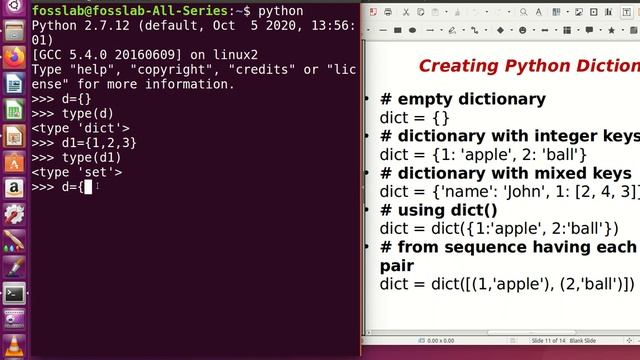The height and width of the screenshot is (360, 640).
Task: Open System Settings gear-and-wrench icon in launcher
Action: [x=14, y=215]
